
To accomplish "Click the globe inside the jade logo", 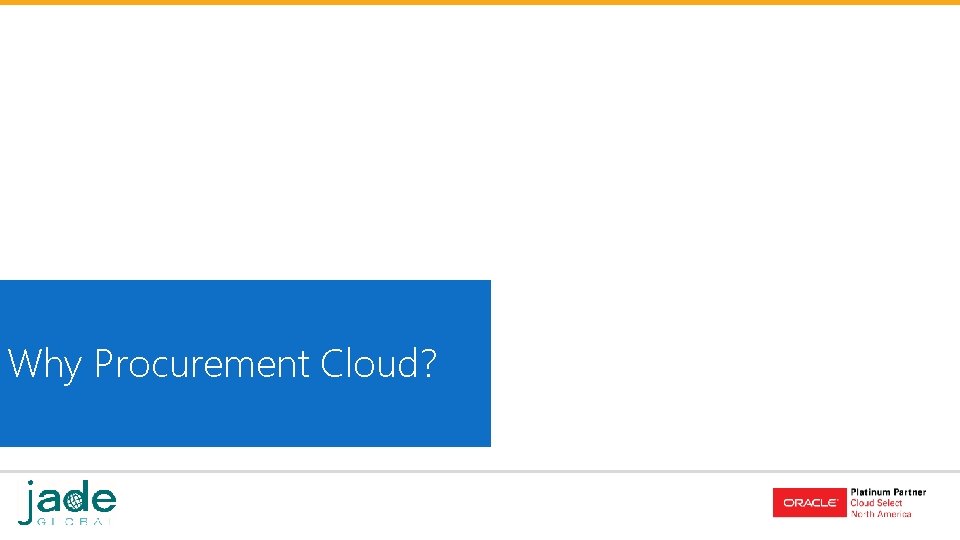I will [73, 501].
